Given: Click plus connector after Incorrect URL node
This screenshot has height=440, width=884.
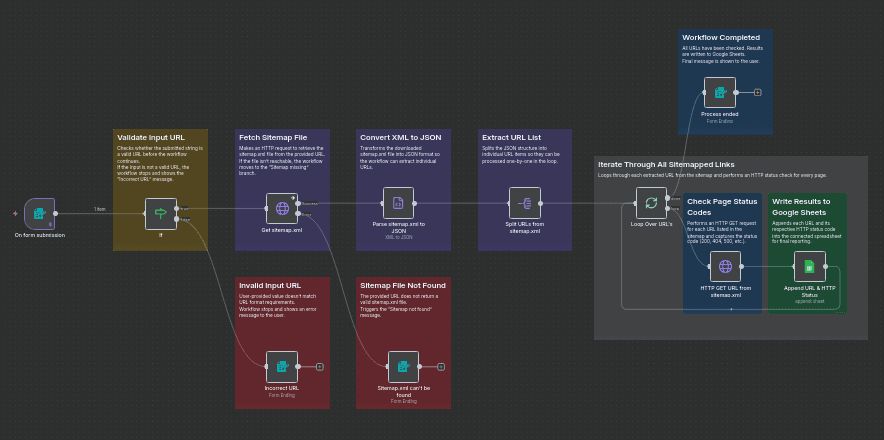Looking at the screenshot, I should pyautogui.click(x=320, y=367).
